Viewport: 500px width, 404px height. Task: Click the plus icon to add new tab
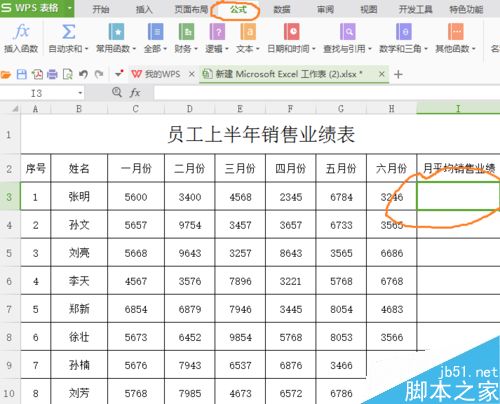[398, 74]
